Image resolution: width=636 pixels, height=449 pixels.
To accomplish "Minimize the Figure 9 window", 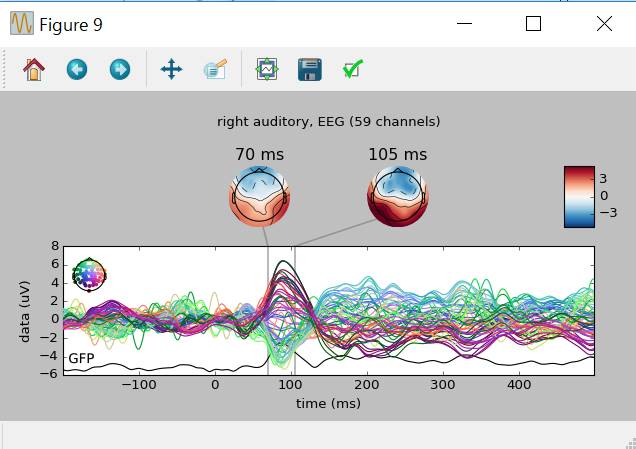I will [x=463, y=24].
